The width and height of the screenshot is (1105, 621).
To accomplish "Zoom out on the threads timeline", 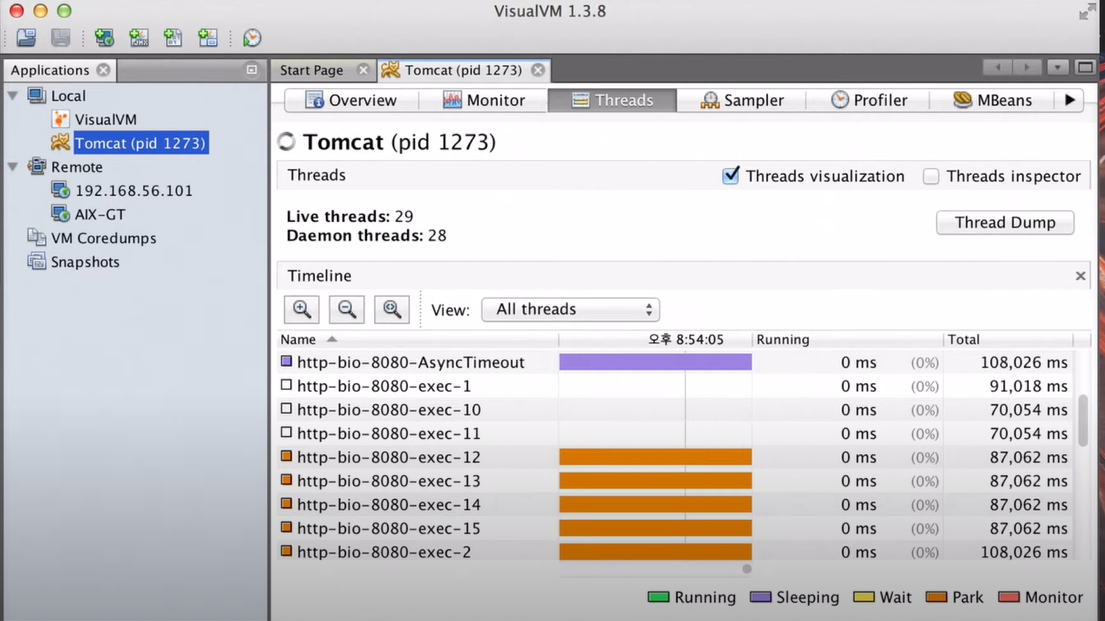I will pyautogui.click(x=347, y=309).
